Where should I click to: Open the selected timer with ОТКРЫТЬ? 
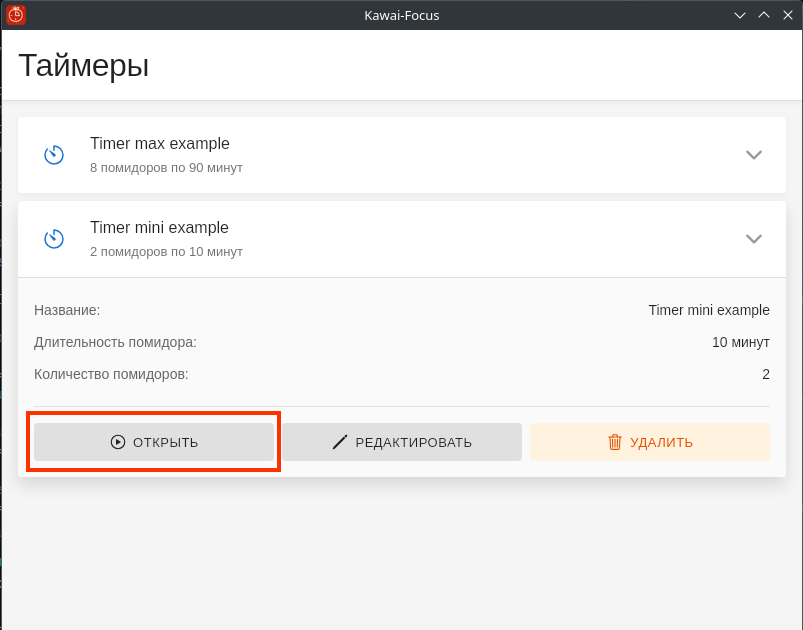point(154,442)
